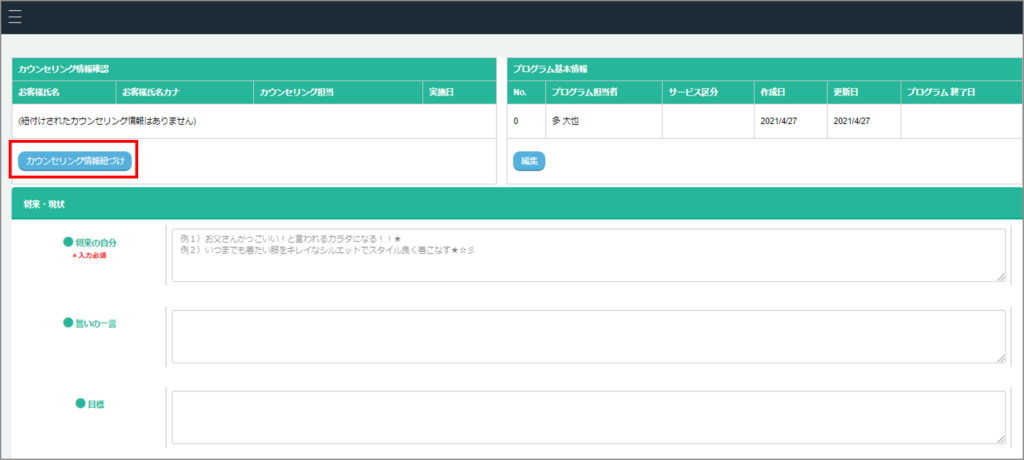Screen dimensions: 1024x460
Task: Open the hamburger menu in top bar
Action: click(x=15, y=17)
